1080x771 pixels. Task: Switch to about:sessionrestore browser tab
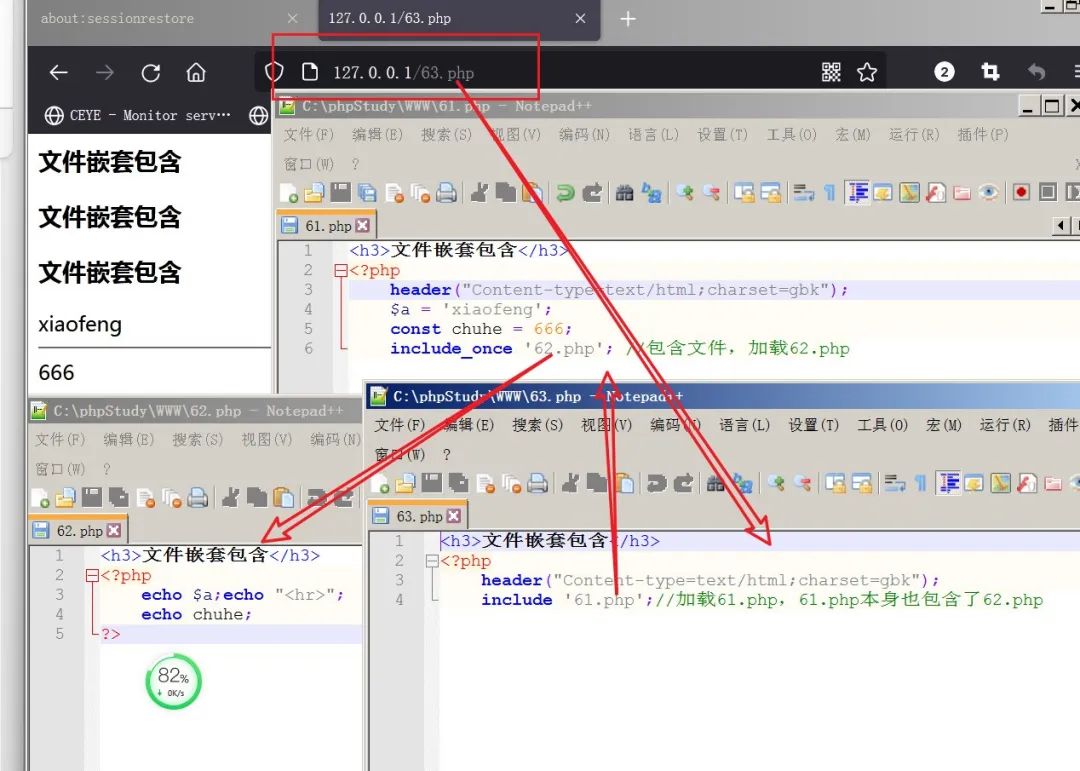(117, 19)
